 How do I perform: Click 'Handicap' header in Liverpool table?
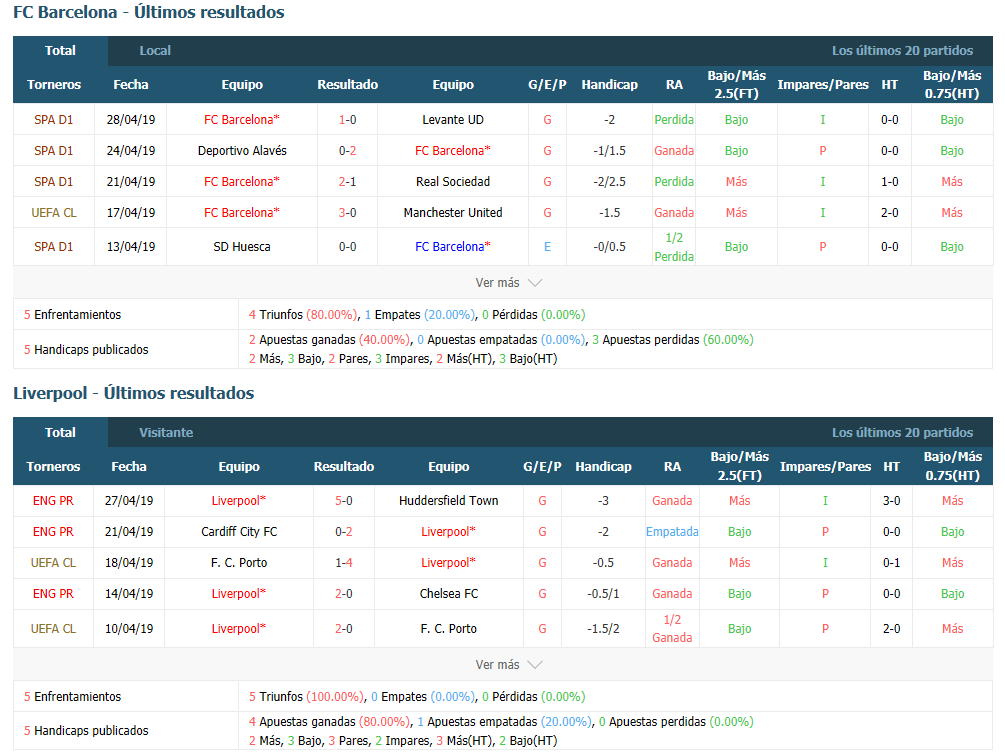603,467
